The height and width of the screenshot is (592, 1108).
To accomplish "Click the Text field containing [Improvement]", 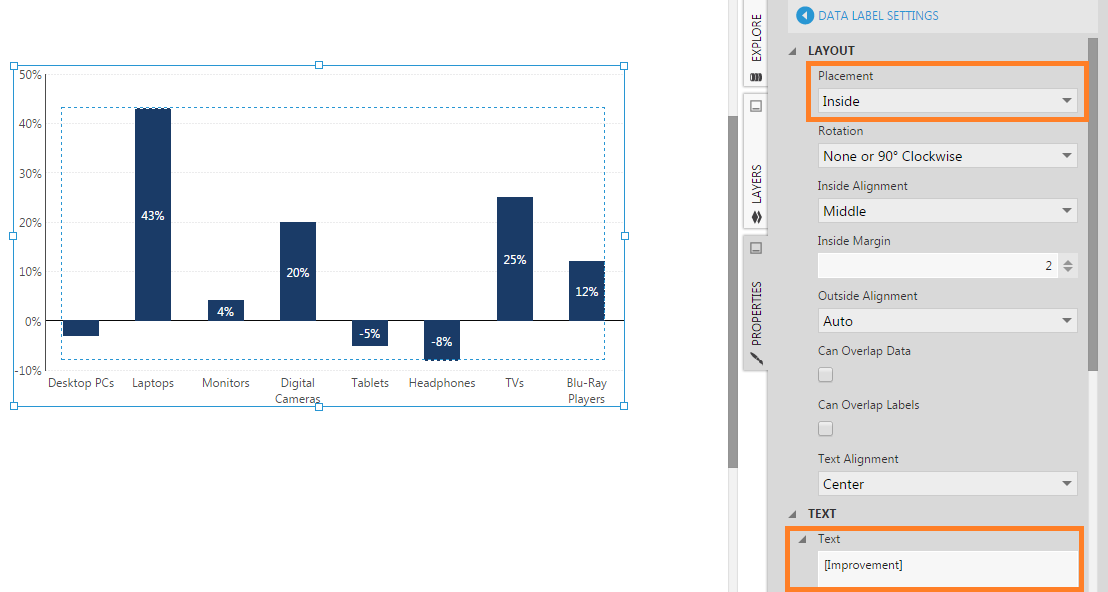I will click(947, 566).
